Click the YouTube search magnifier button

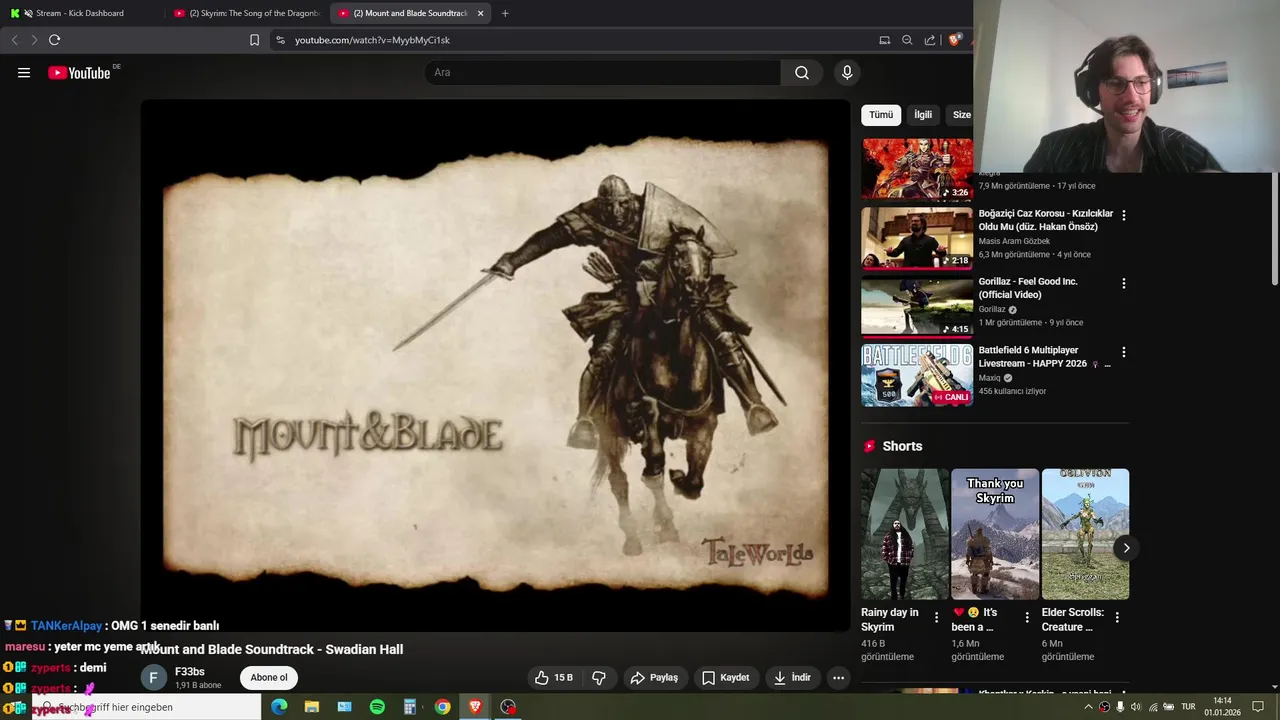click(802, 72)
